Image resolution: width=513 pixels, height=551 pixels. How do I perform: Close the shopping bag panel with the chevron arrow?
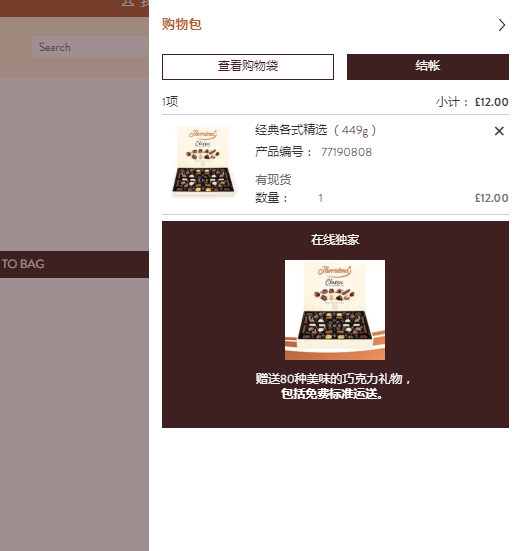[502, 25]
